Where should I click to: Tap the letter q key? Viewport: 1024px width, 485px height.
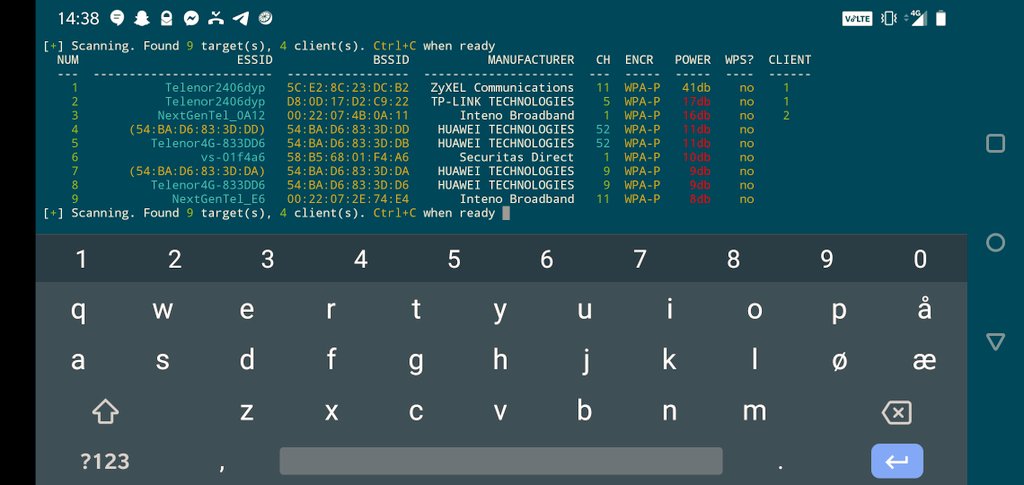click(78, 309)
